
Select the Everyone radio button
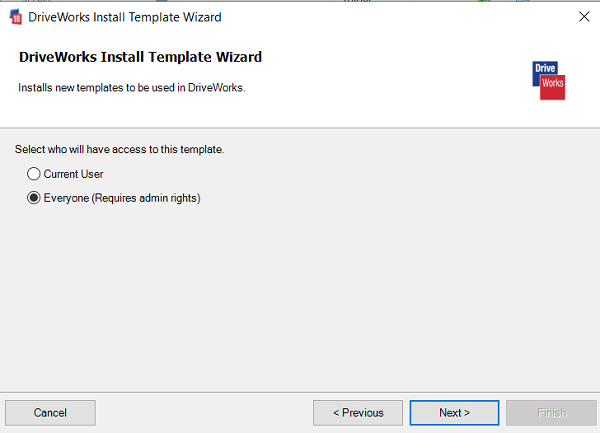(x=34, y=198)
